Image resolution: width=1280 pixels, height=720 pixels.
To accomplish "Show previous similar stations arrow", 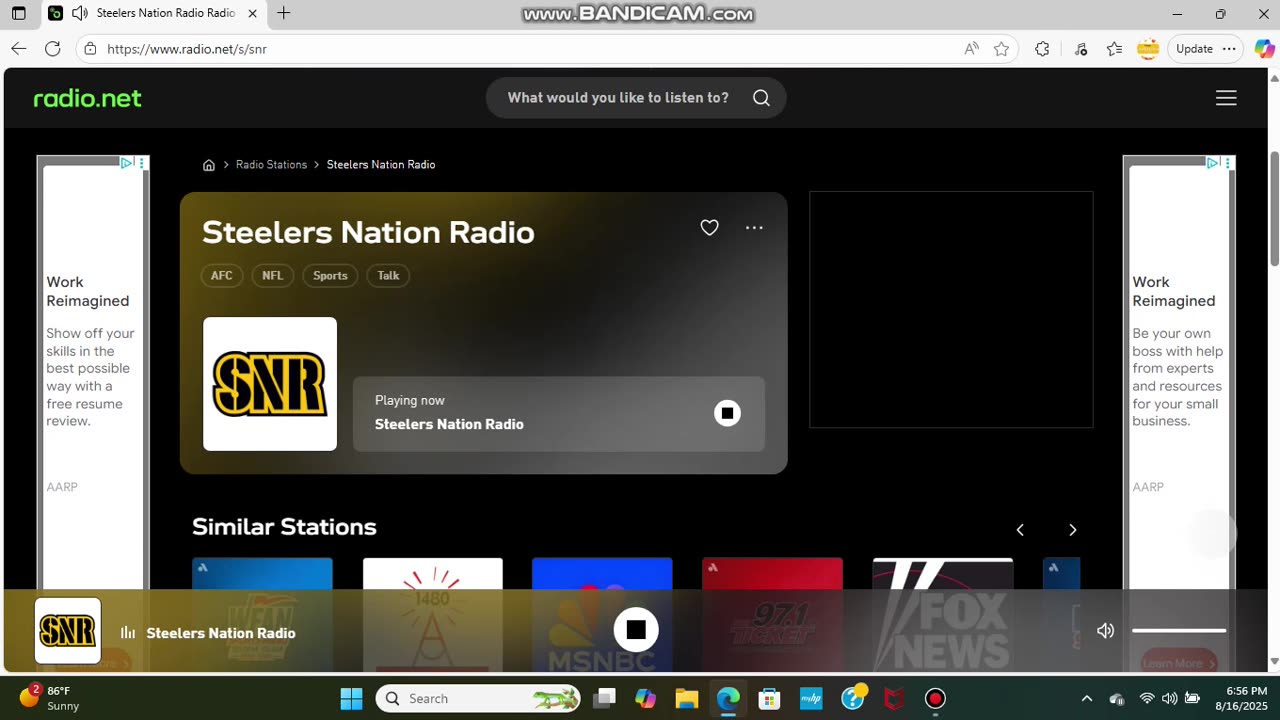I will point(1020,530).
